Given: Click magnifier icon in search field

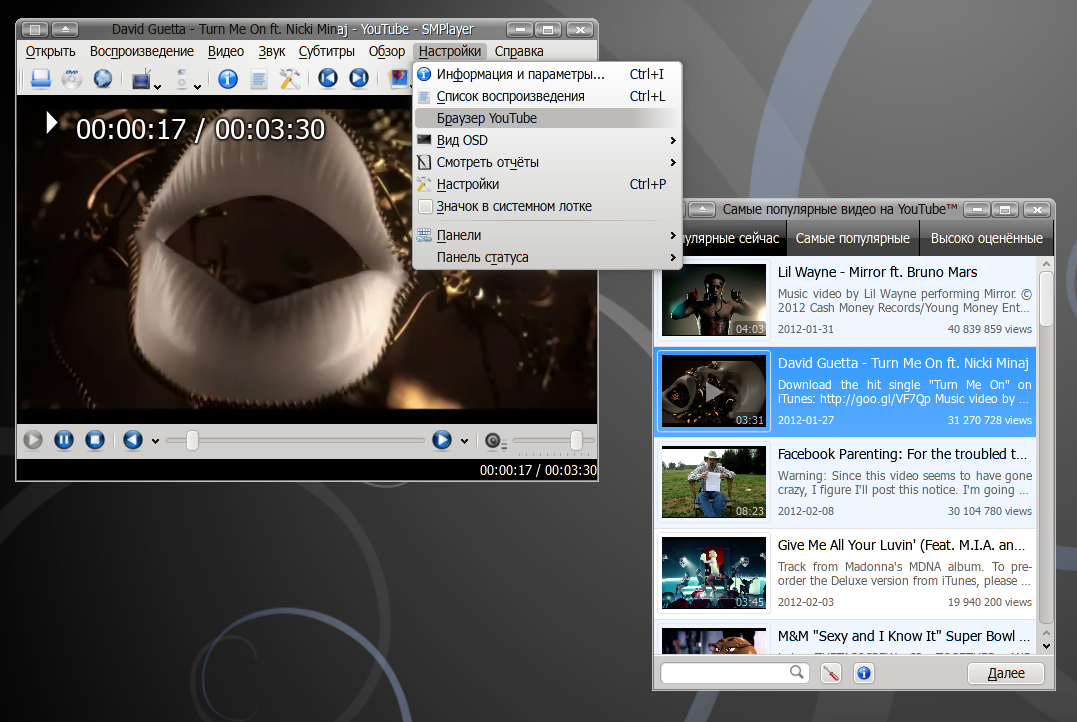Looking at the screenshot, I should [796, 672].
